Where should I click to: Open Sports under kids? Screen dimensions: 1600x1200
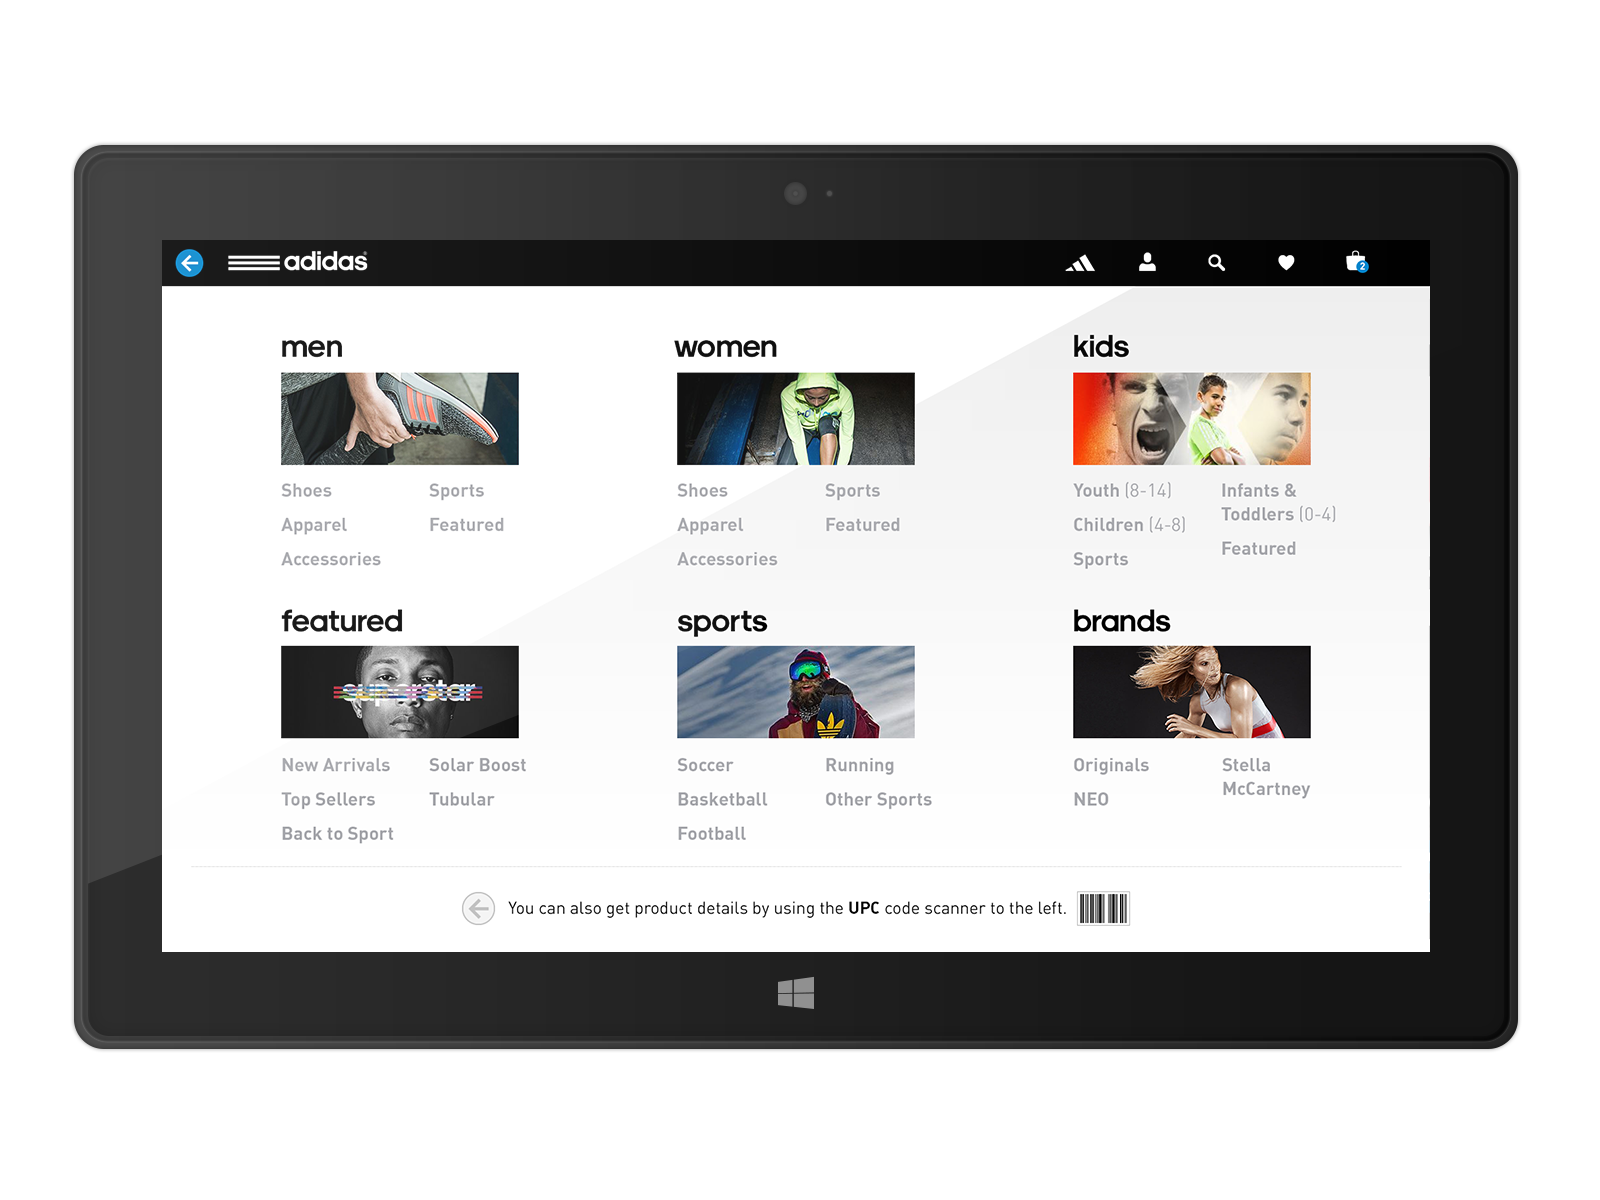[1101, 560]
